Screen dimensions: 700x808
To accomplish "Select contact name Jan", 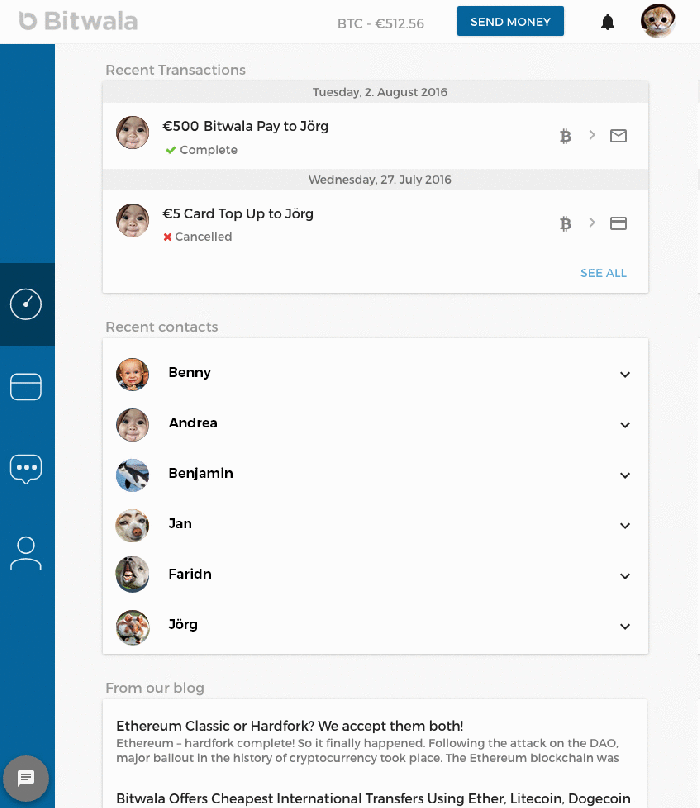I will click(x=180, y=524).
